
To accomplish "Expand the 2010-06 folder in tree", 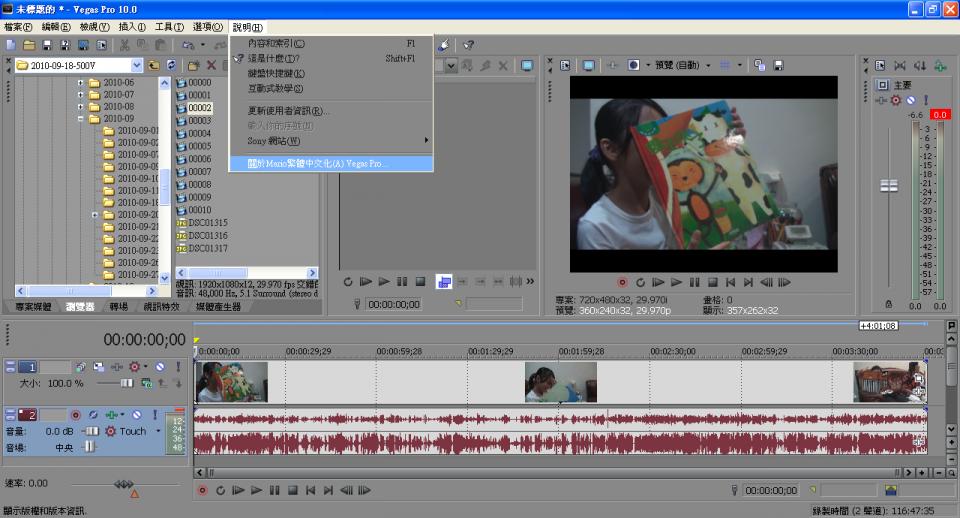I will [x=80, y=83].
